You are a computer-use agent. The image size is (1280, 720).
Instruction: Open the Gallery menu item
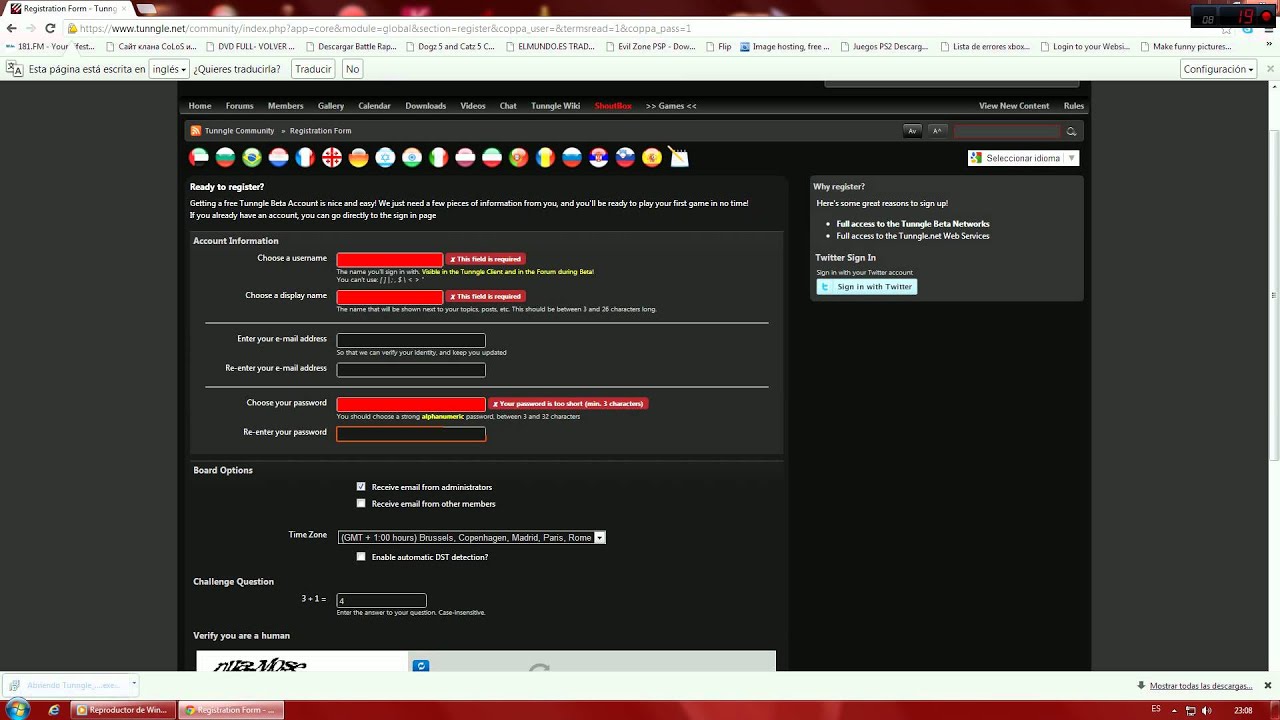click(331, 106)
